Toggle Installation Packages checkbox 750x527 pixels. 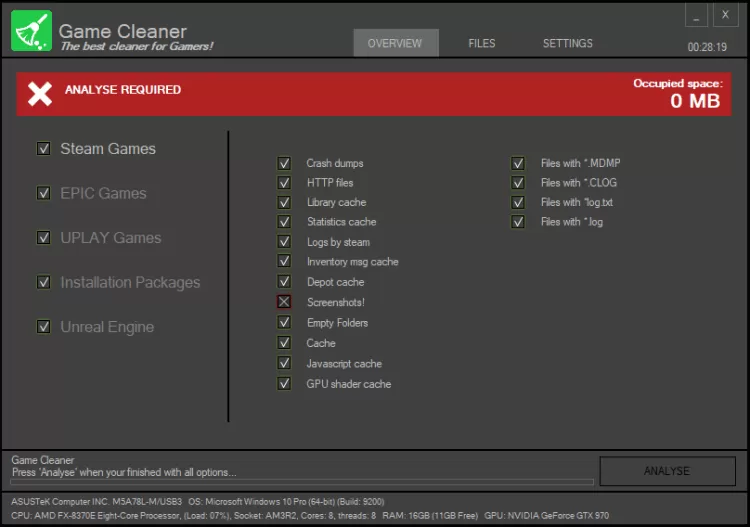point(44,282)
